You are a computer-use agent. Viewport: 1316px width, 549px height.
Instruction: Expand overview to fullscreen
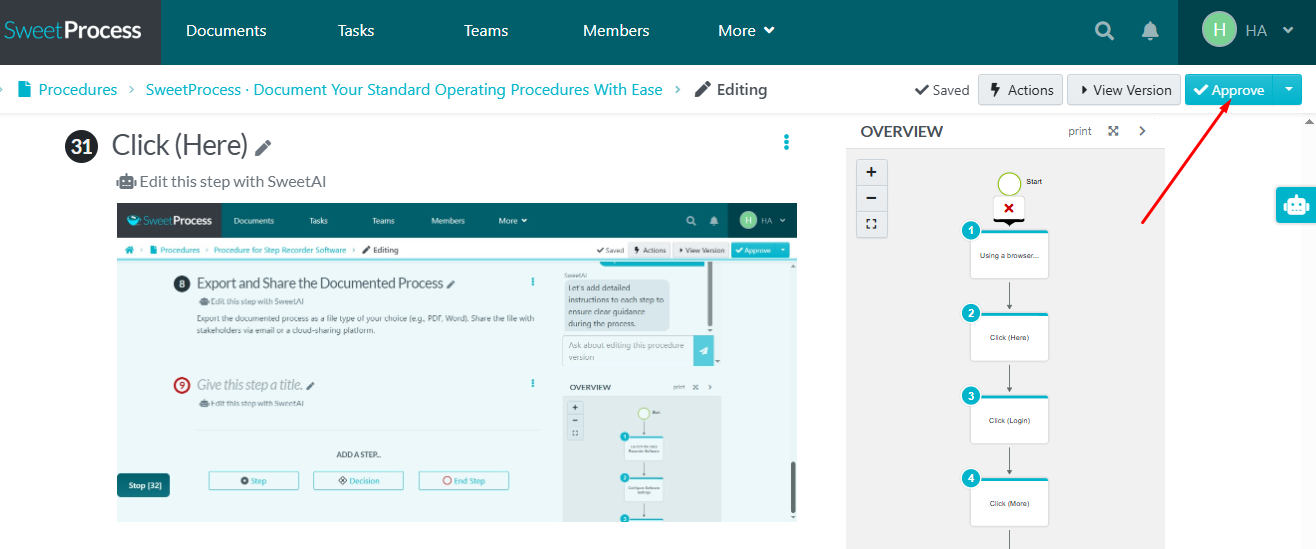(1113, 131)
